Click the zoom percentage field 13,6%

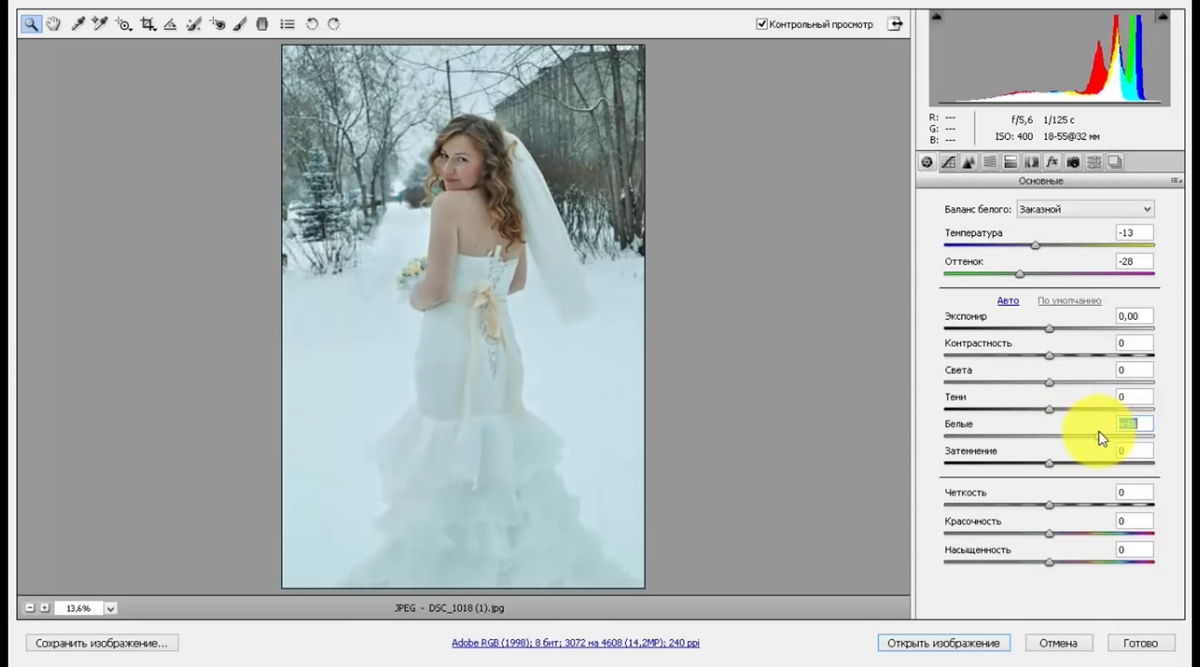(78, 608)
